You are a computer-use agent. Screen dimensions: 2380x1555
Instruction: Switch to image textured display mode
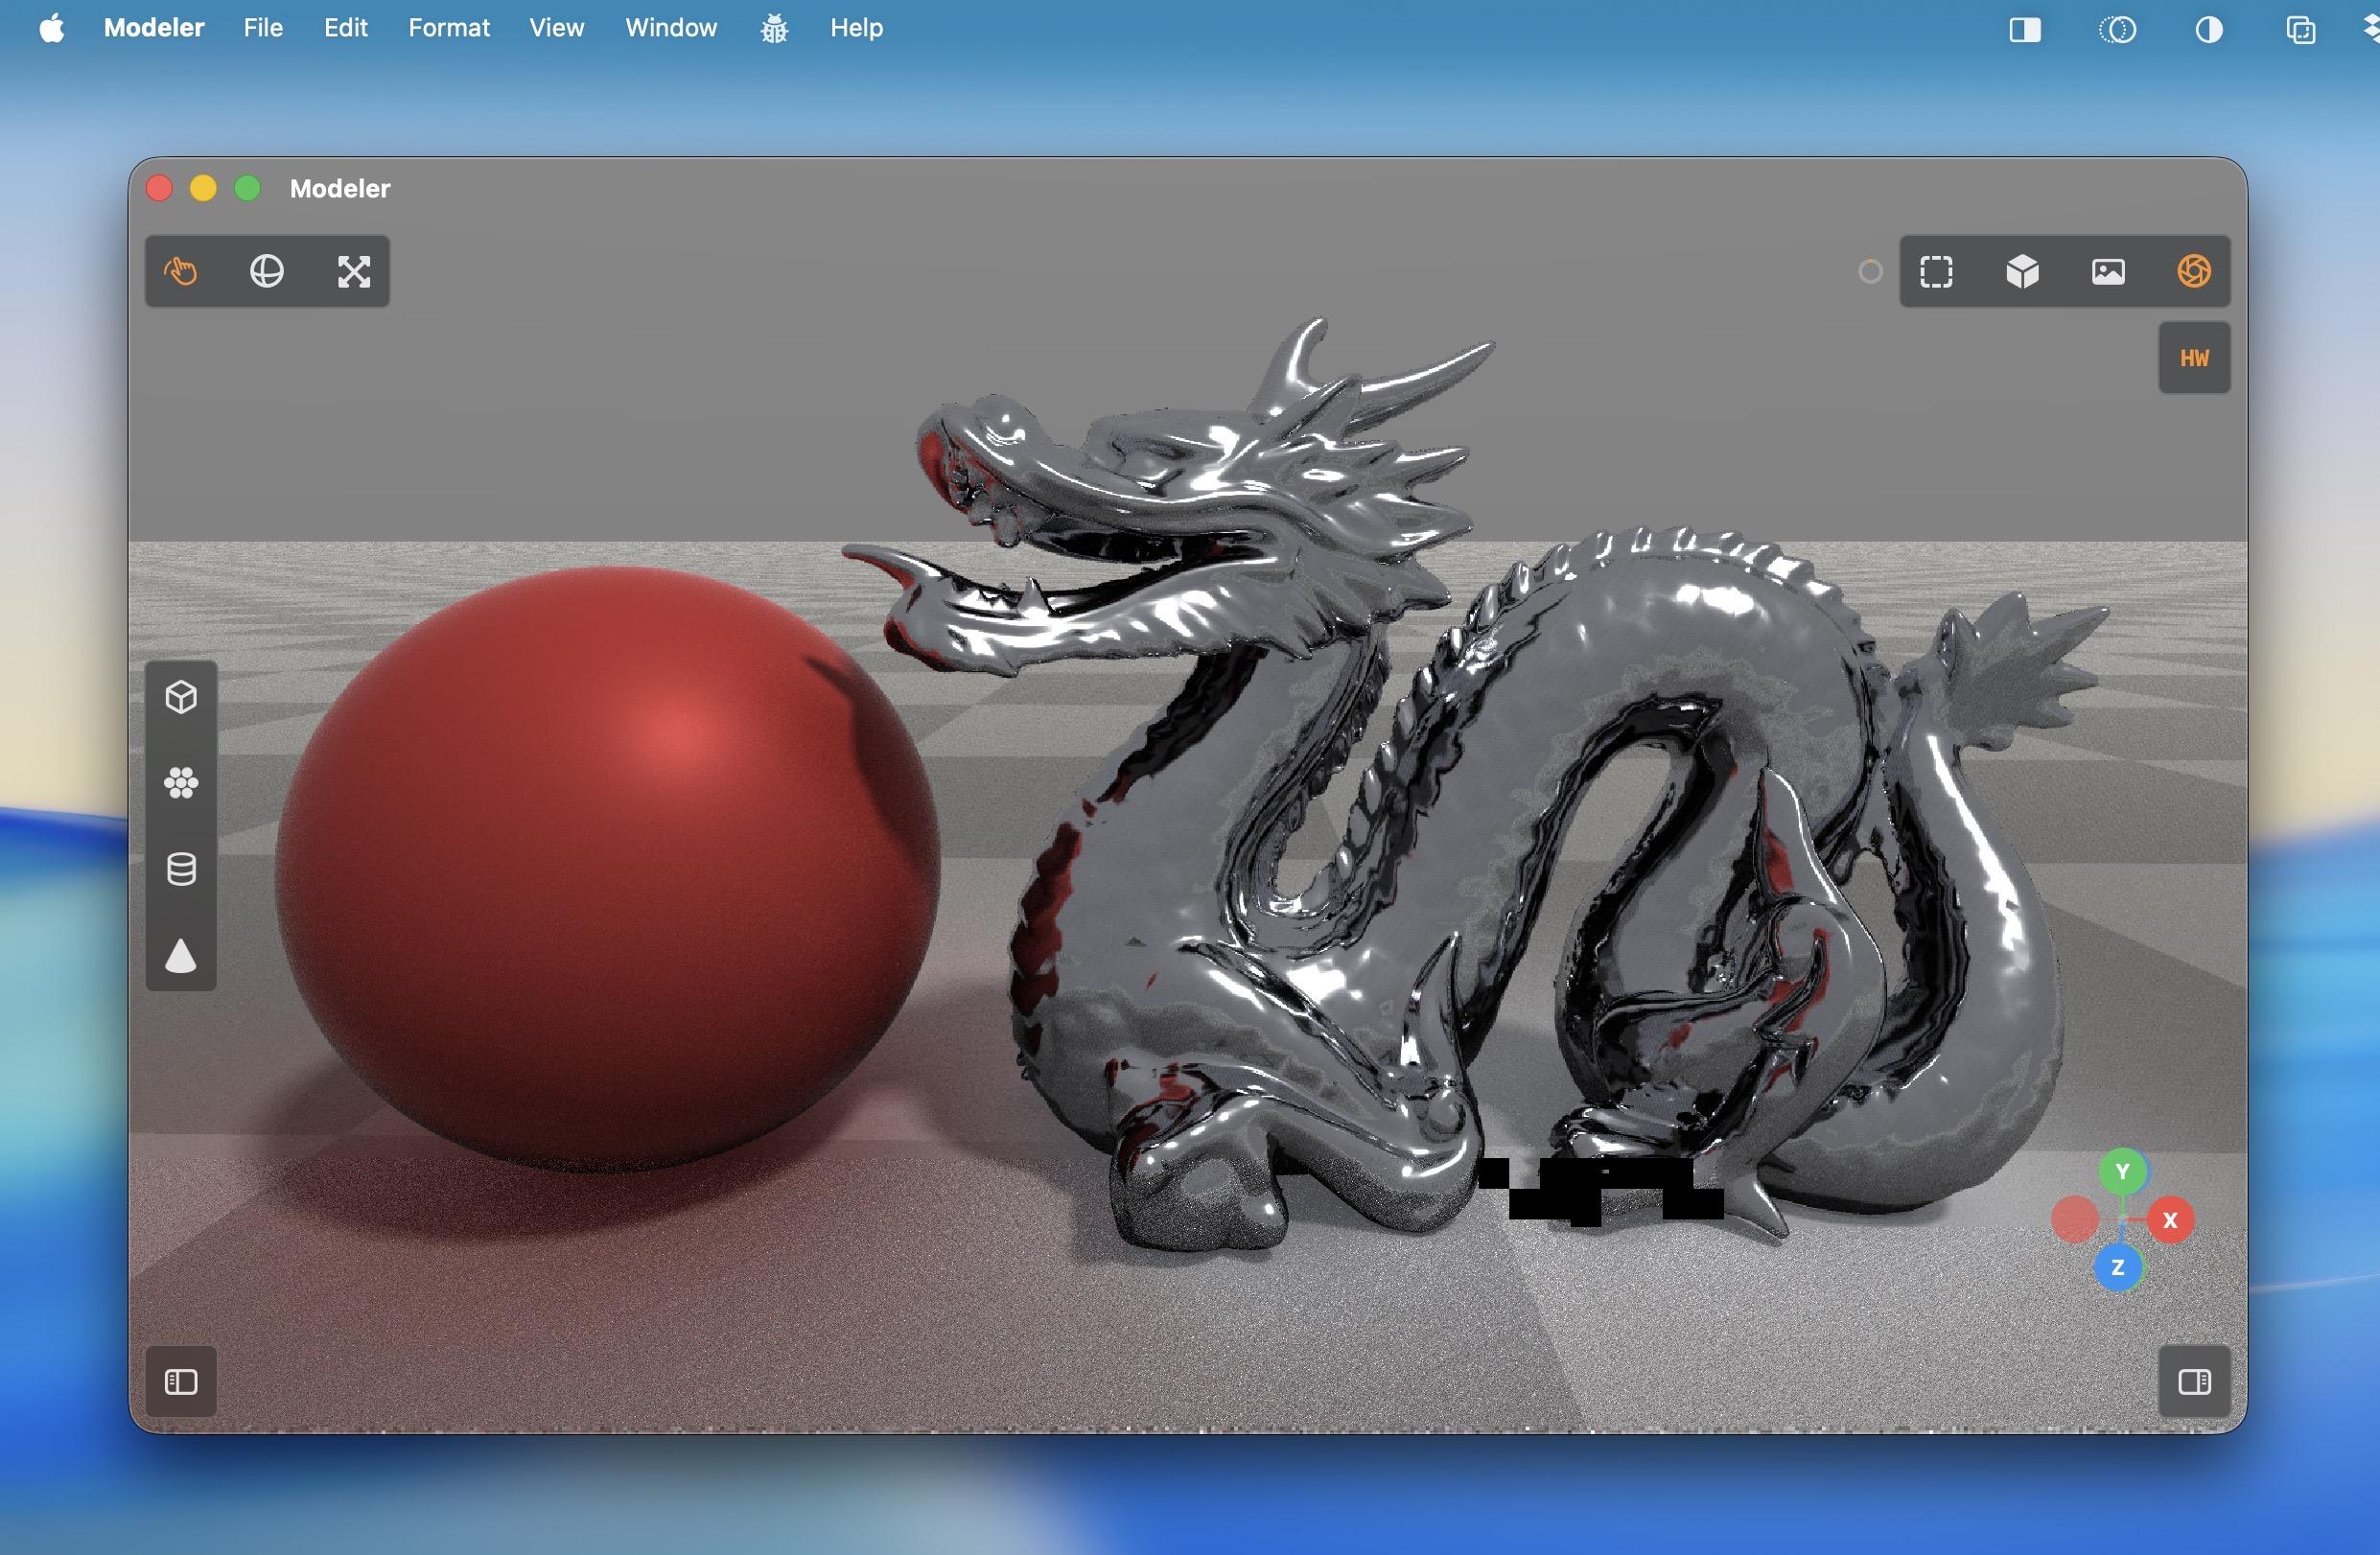[x=2108, y=271]
